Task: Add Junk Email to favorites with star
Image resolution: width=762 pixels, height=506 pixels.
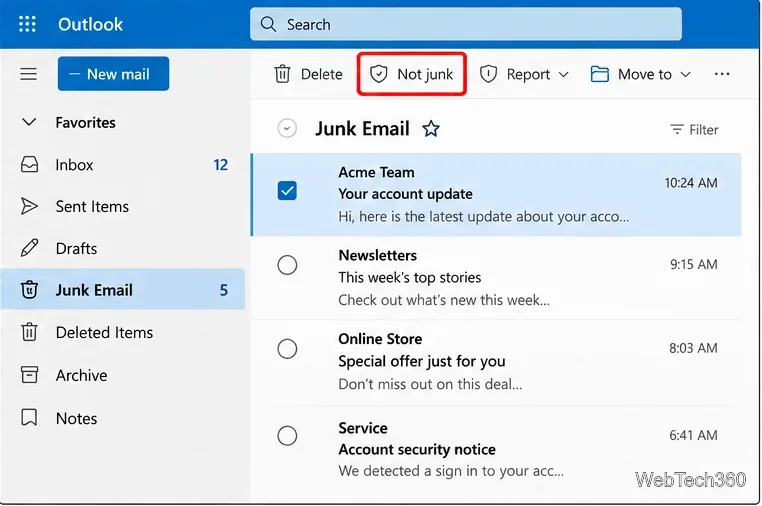Action: [x=431, y=129]
